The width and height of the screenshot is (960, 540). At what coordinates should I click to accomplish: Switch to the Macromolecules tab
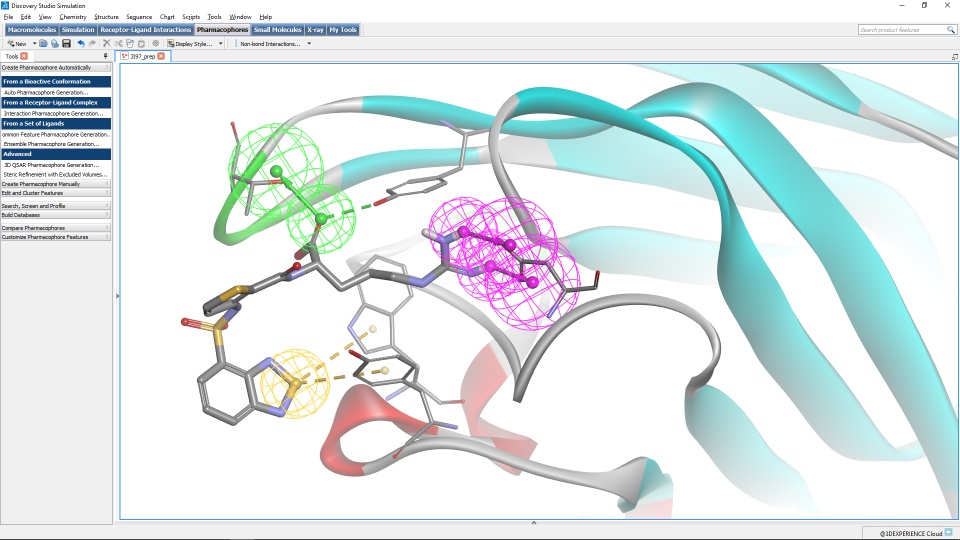(32, 29)
